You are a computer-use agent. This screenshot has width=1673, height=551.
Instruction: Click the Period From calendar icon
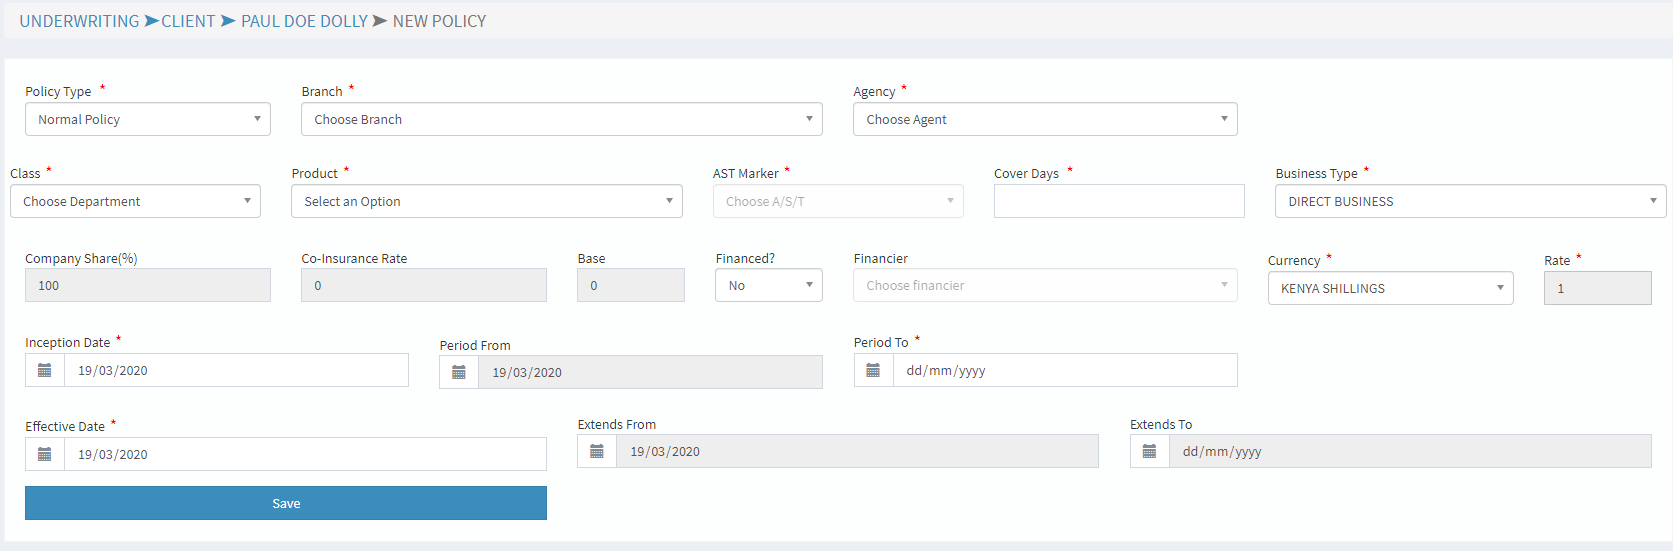pyautogui.click(x=459, y=372)
